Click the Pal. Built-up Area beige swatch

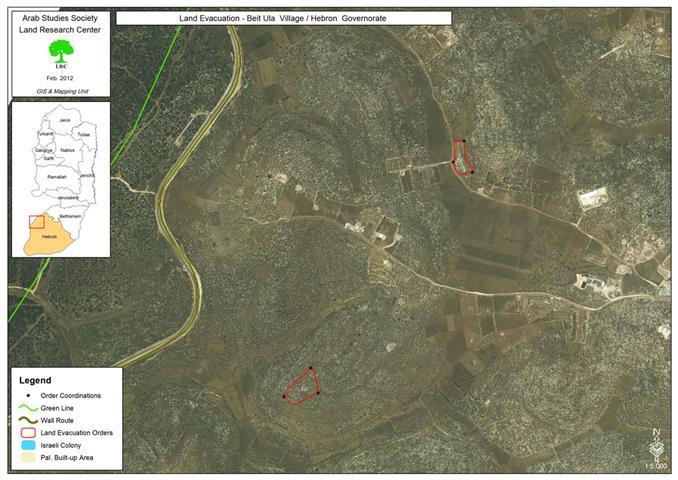[x=28, y=458]
